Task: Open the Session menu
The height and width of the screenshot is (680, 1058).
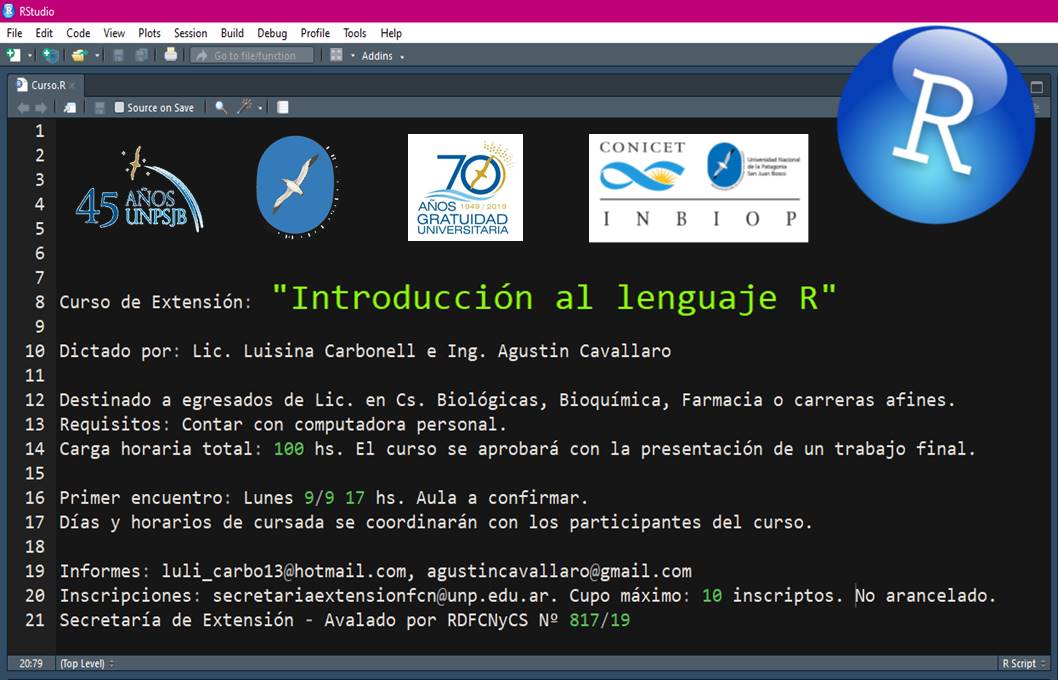Action: (190, 33)
